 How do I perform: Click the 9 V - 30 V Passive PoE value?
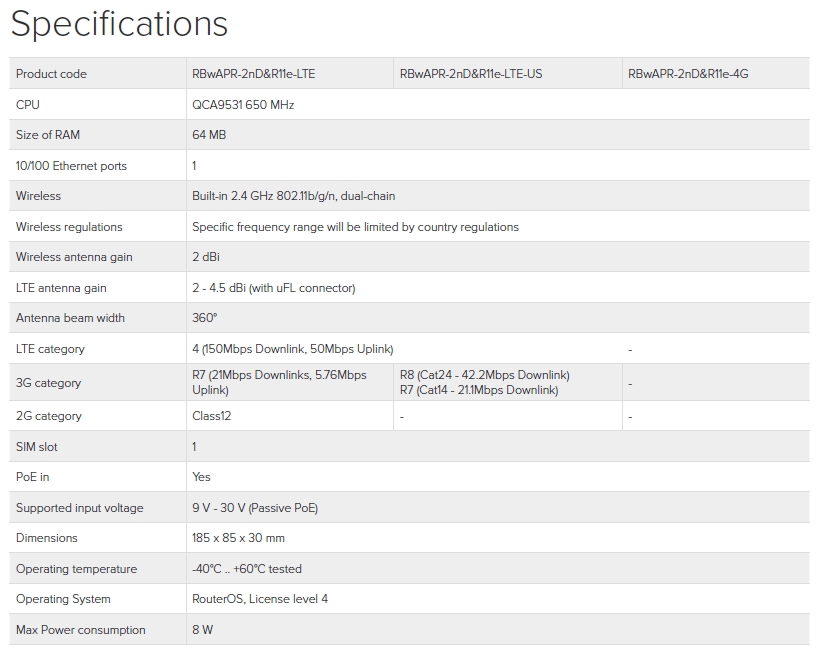coord(254,508)
